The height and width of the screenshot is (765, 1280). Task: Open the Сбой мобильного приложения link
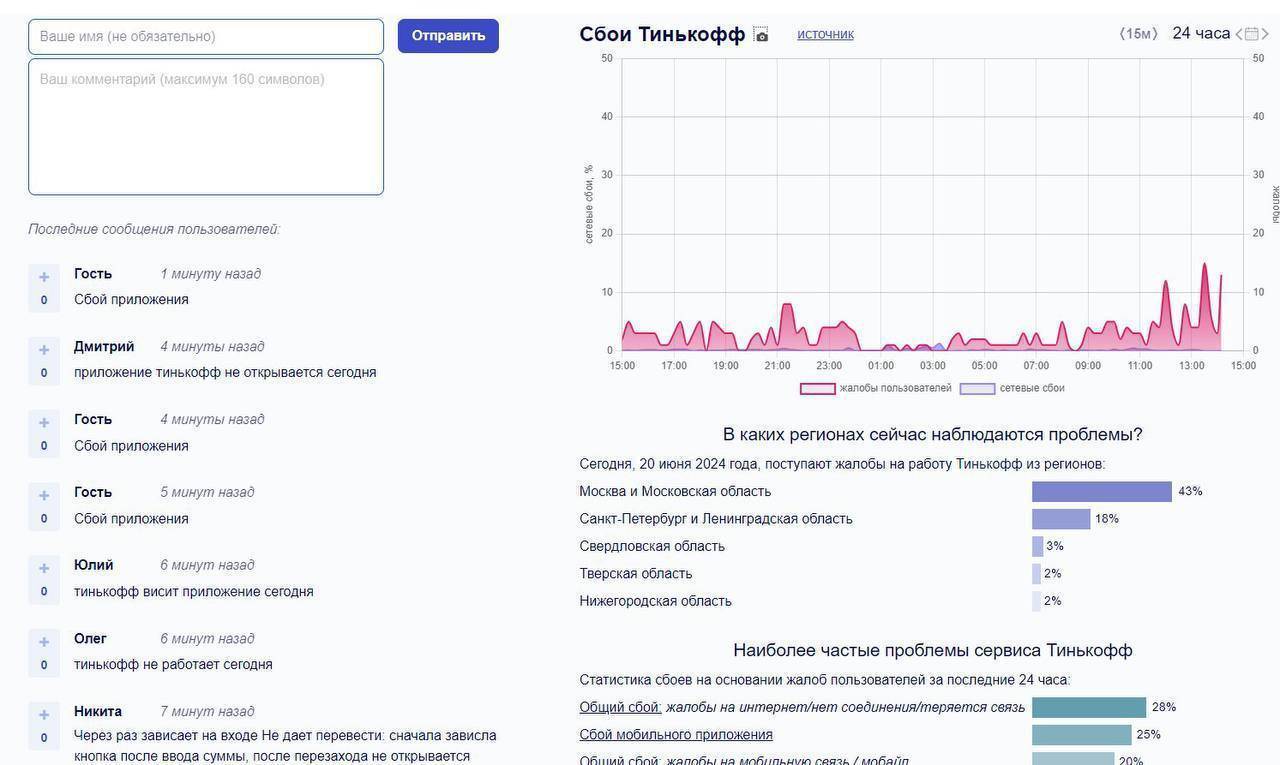coord(676,735)
